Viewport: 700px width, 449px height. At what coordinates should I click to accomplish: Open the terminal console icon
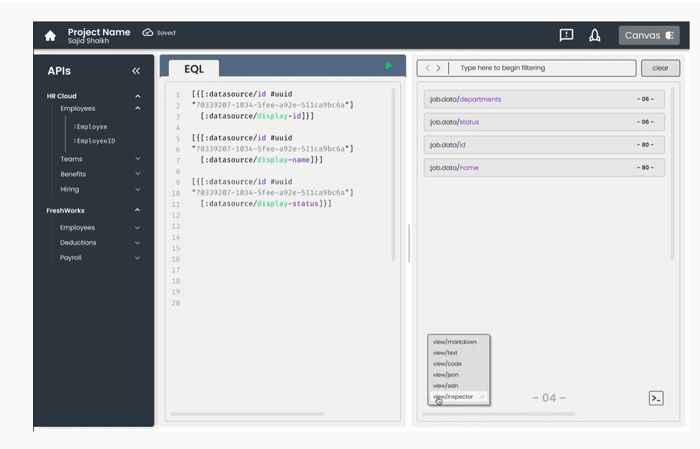656,398
